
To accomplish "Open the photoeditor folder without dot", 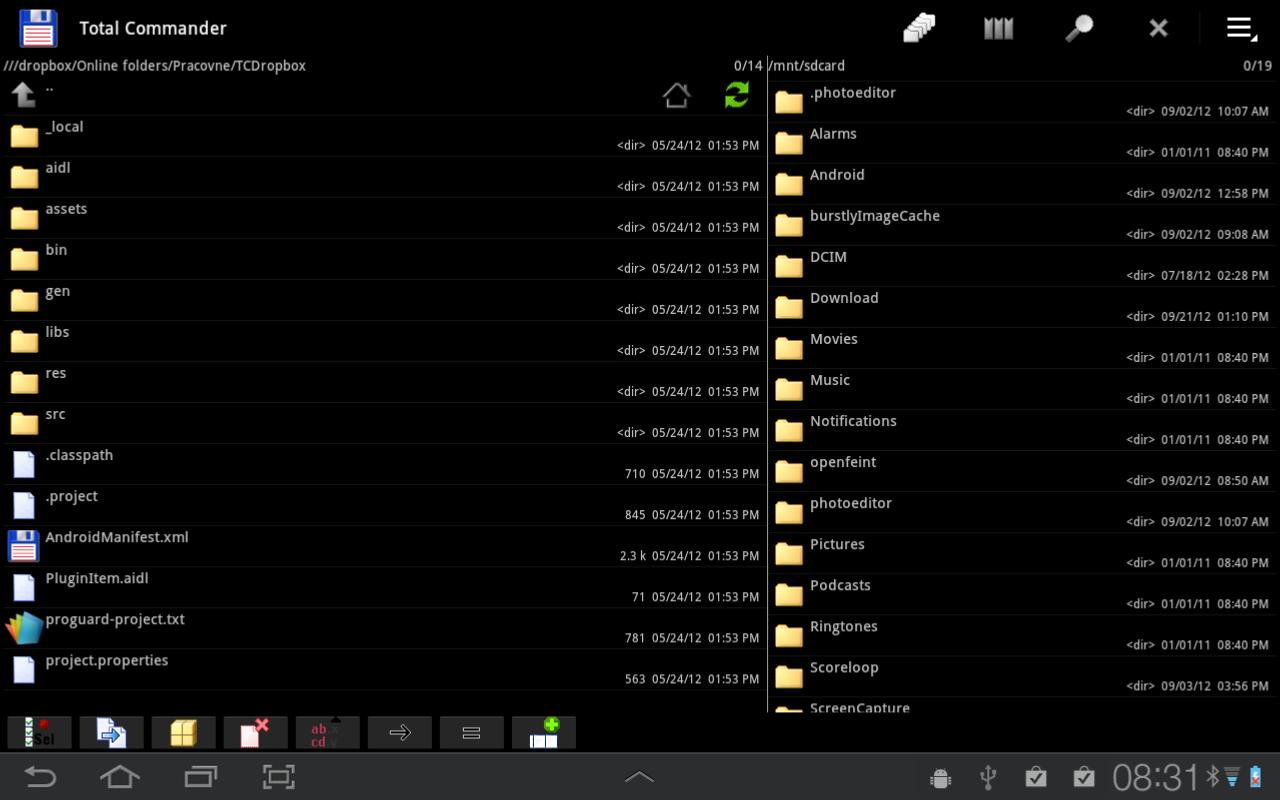I will coord(1024,512).
